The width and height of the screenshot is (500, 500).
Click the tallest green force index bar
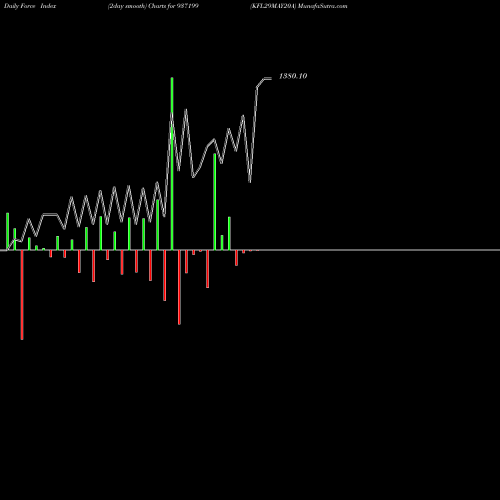coord(172,163)
